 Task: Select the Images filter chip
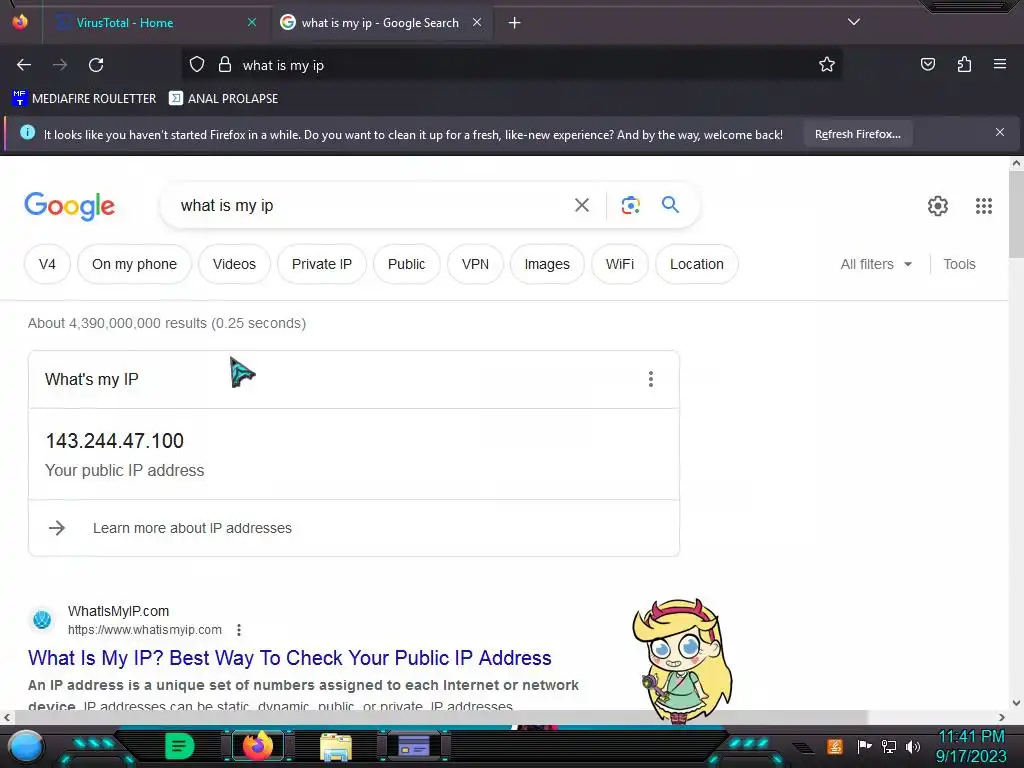click(x=547, y=264)
